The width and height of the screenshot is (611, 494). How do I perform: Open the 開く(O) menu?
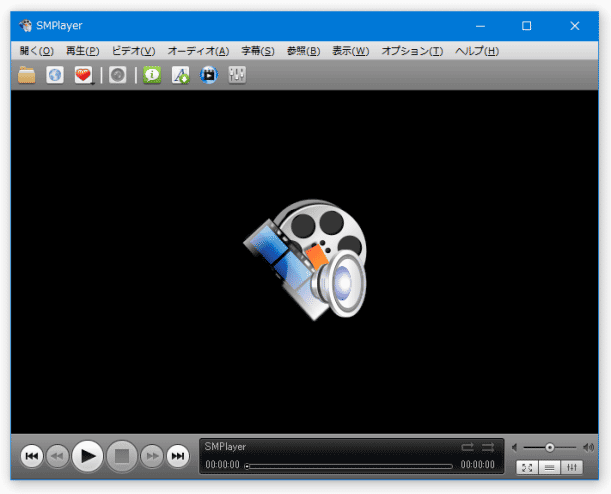[x=37, y=51]
